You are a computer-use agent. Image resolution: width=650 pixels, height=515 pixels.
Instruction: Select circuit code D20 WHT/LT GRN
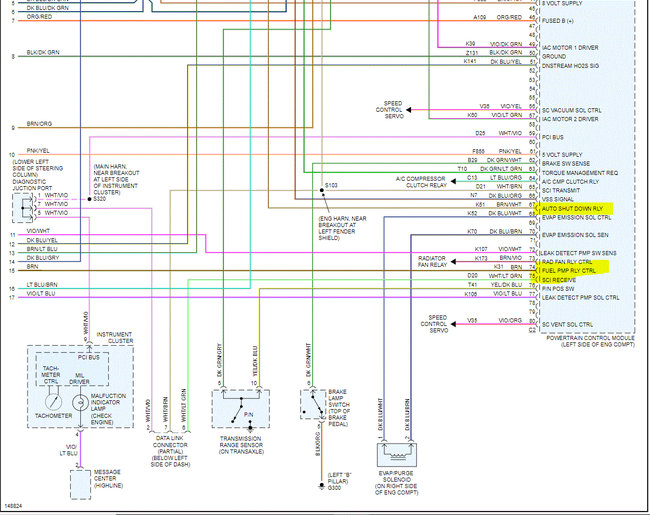click(x=495, y=276)
